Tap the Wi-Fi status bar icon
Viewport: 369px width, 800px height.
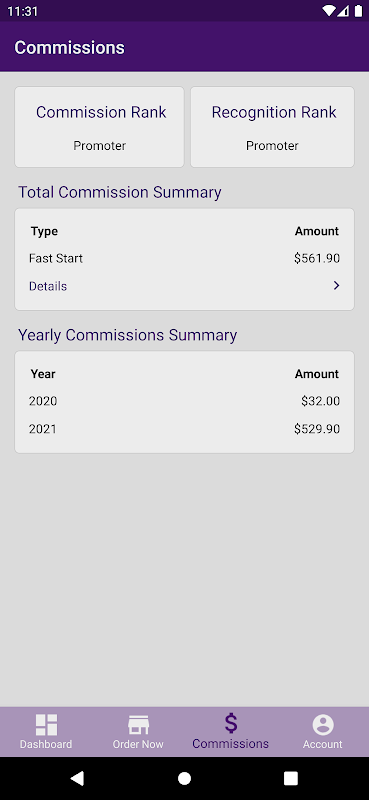point(329,10)
